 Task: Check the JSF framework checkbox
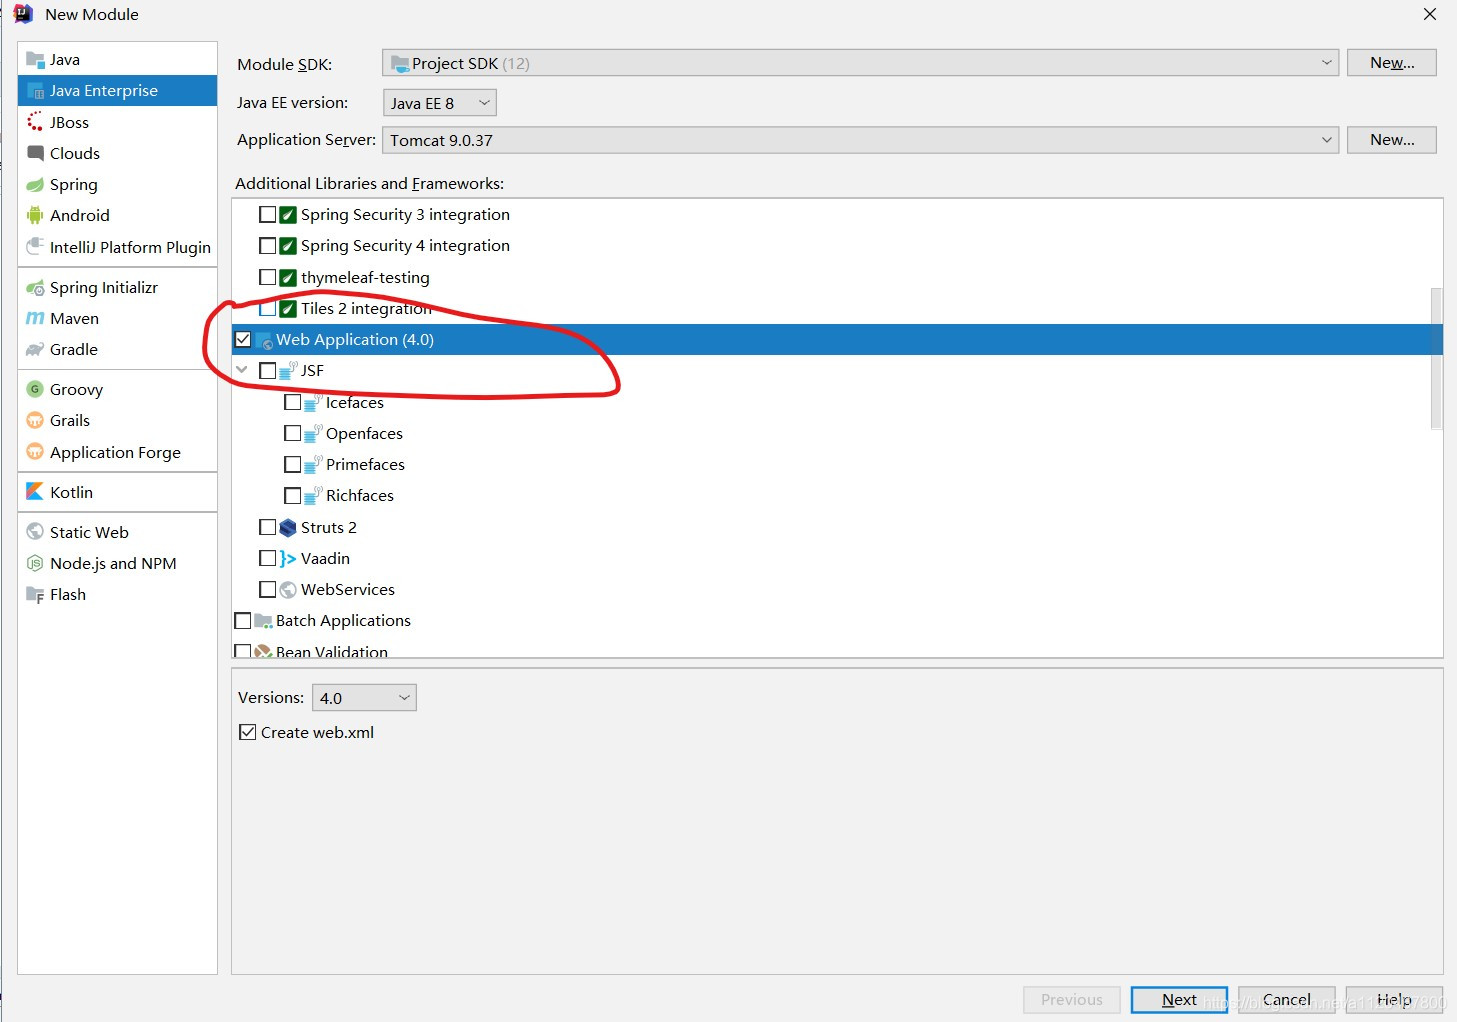pos(267,370)
